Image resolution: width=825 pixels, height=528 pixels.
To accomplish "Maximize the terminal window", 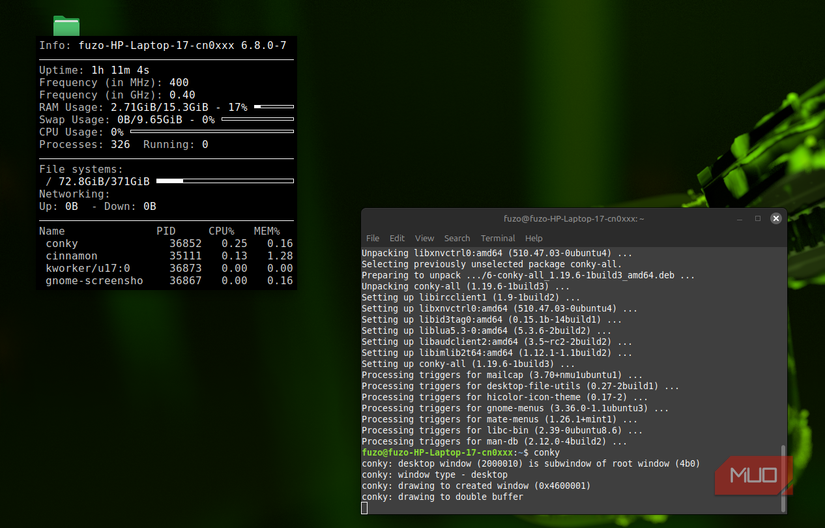I will pyautogui.click(x=757, y=218).
